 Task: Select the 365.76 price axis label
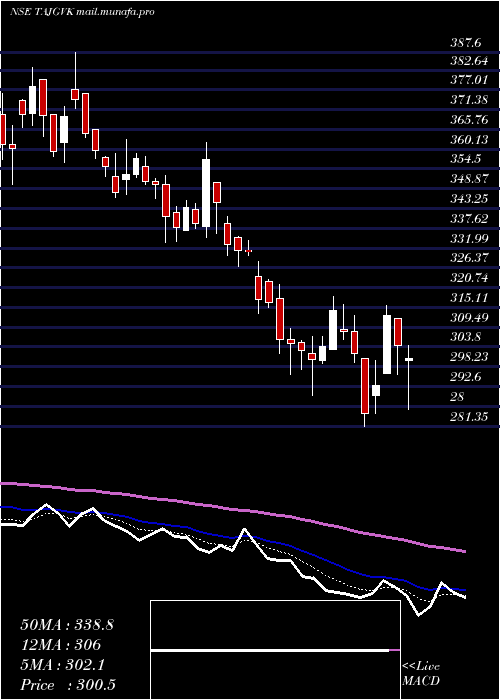click(x=470, y=121)
